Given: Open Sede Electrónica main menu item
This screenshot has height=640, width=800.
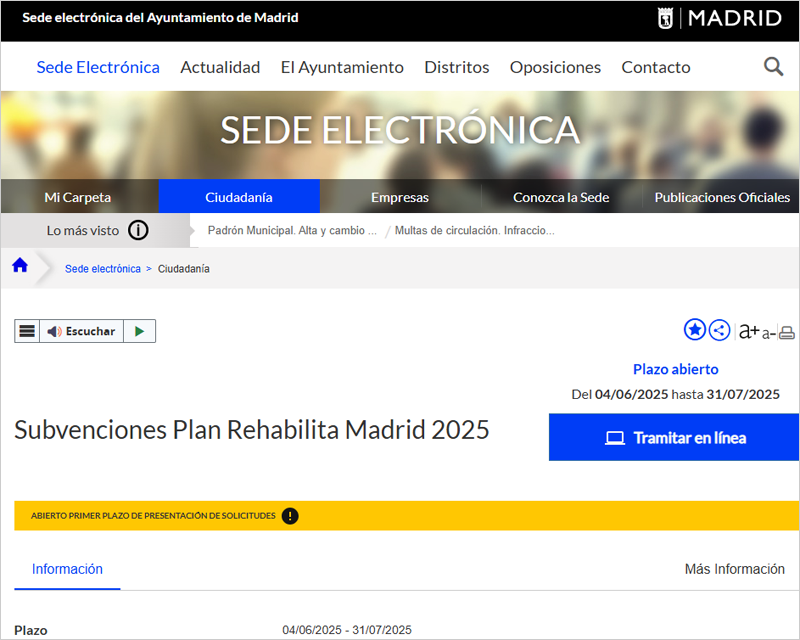Looking at the screenshot, I should 98,67.
